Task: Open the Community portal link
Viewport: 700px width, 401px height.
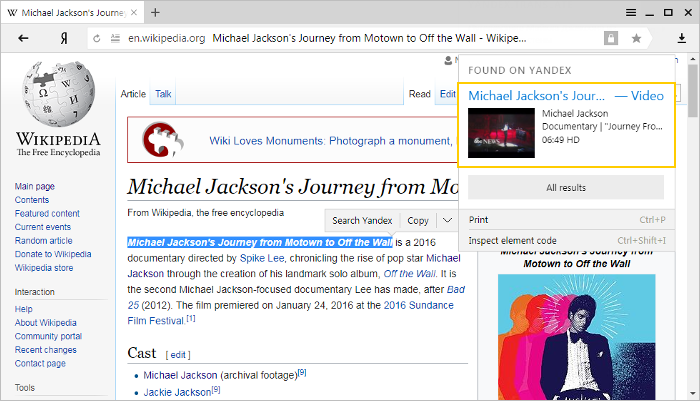Action: coord(48,336)
